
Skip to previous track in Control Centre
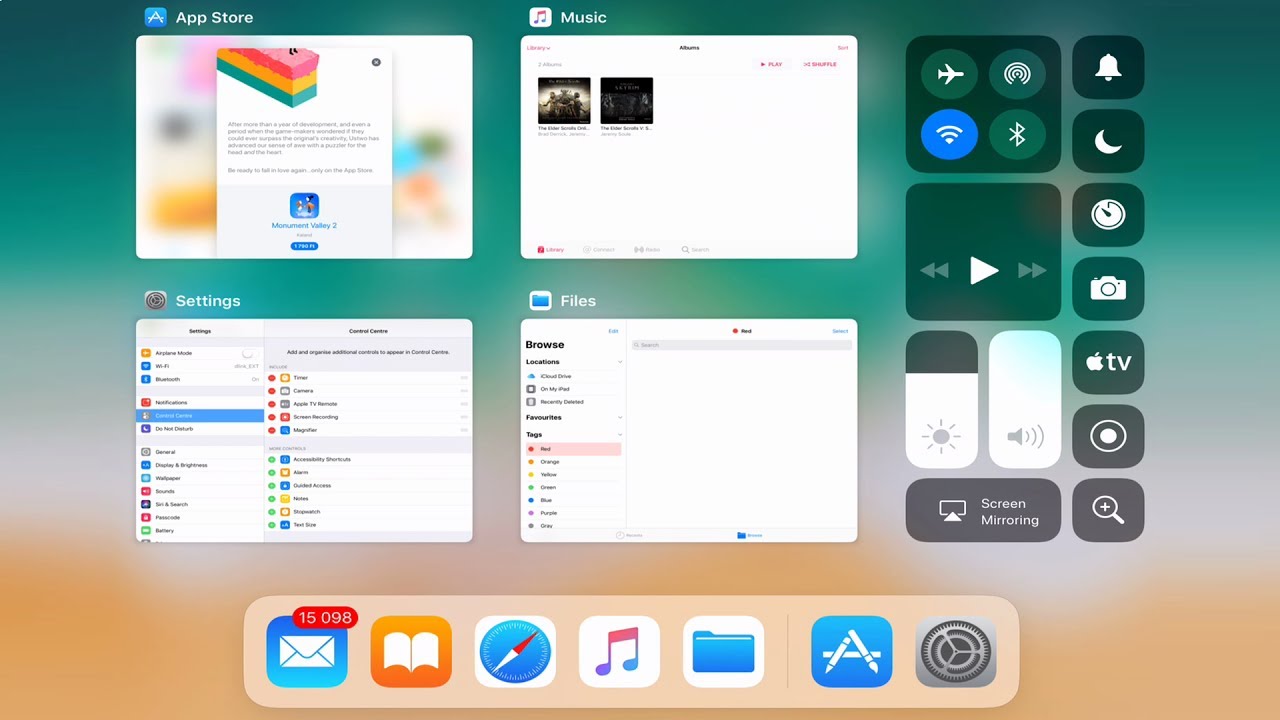[x=934, y=270]
